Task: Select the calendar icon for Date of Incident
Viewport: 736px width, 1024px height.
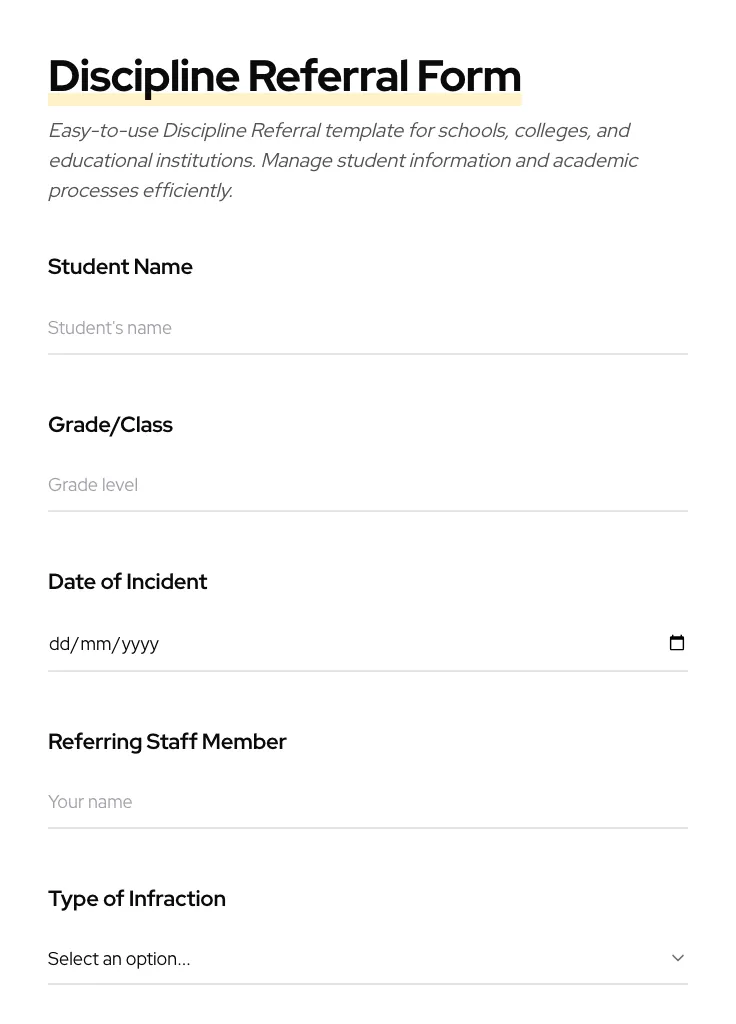Action: point(677,643)
